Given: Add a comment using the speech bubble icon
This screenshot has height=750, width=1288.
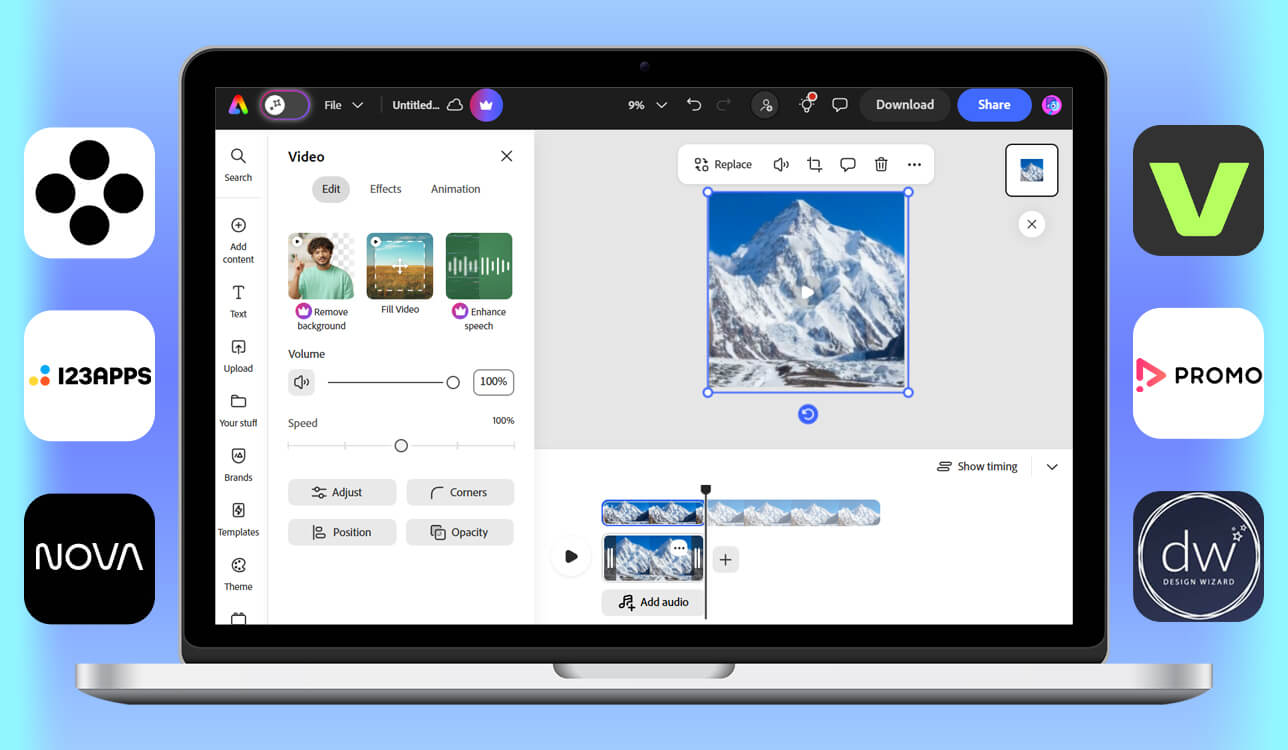Looking at the screenshot, I should (x=847, y=164).
